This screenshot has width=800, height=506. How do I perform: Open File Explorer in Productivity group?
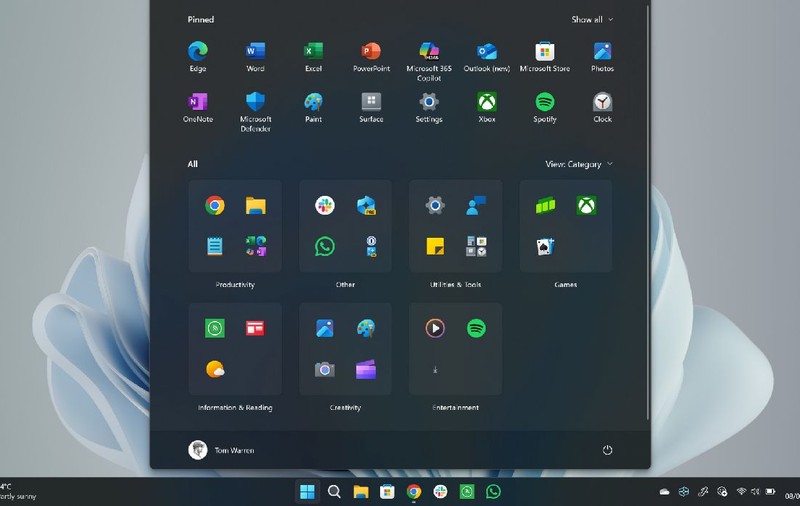256,205
